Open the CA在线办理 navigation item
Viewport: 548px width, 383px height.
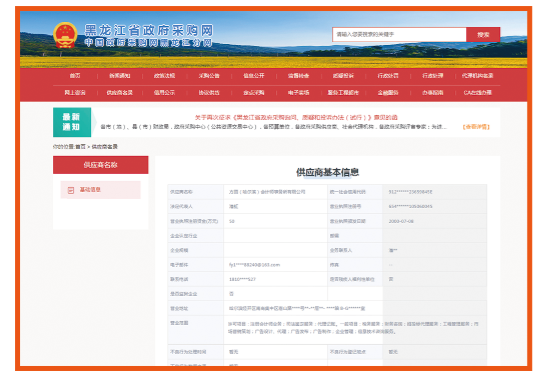[477, 93]
